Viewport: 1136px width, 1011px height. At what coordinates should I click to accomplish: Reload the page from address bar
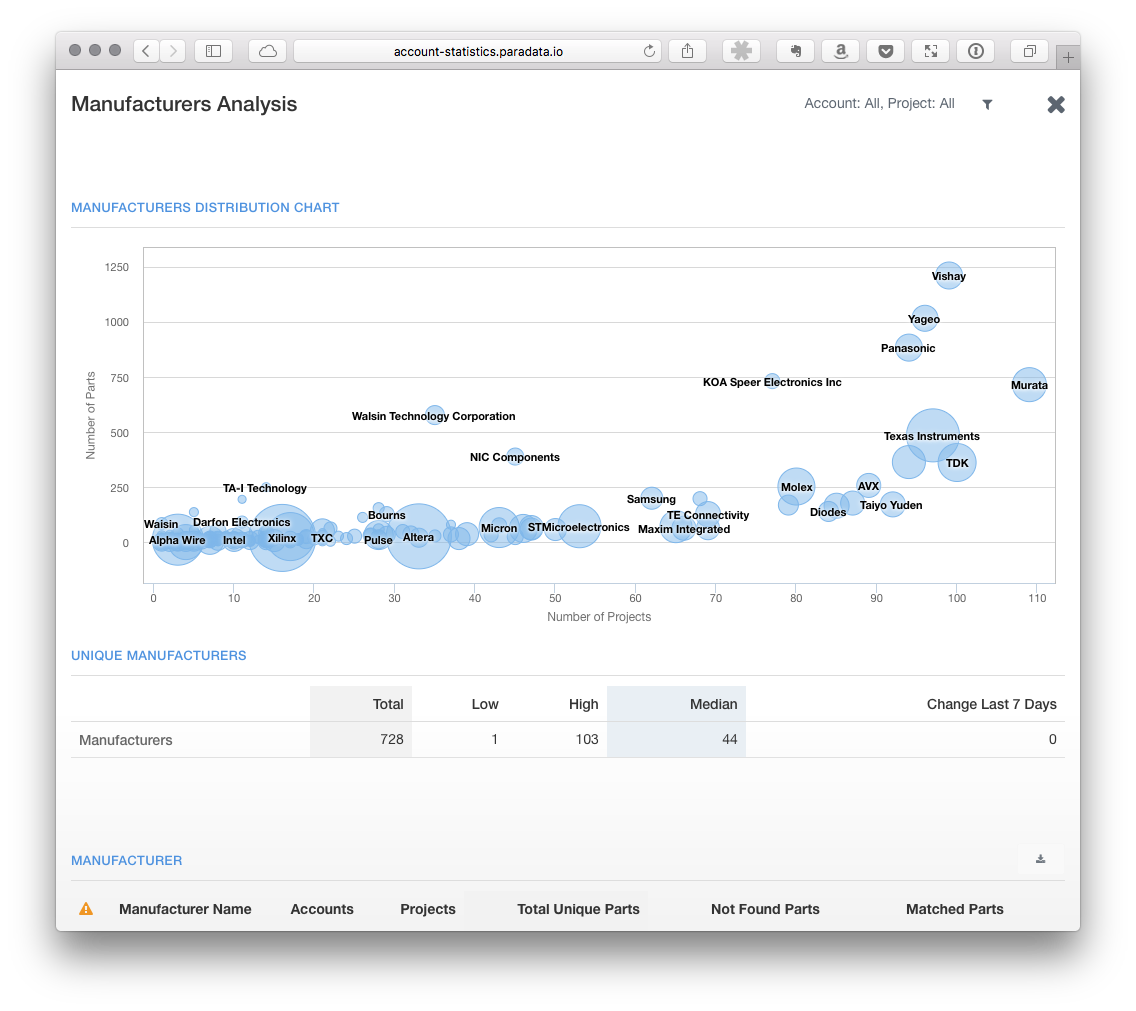point(649,51)
